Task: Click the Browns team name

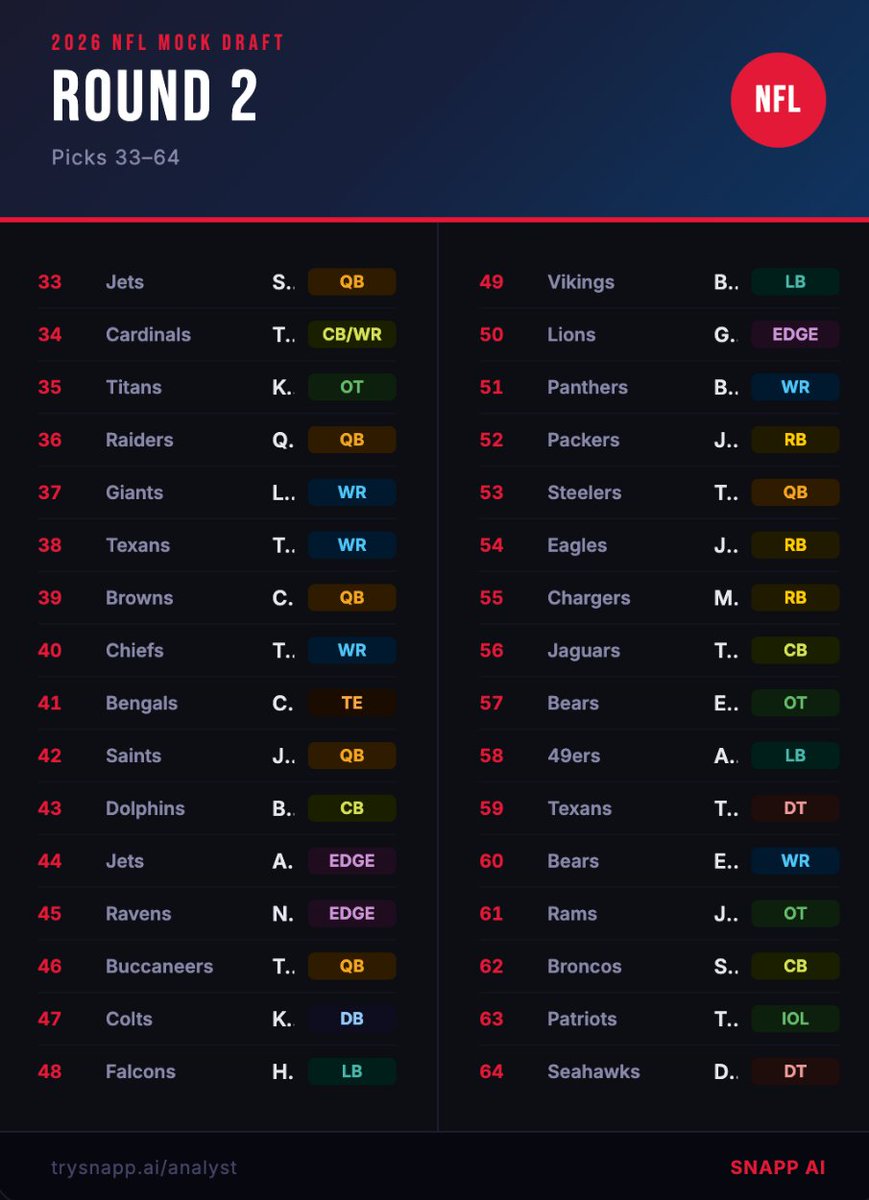Action: click(139, 598)
